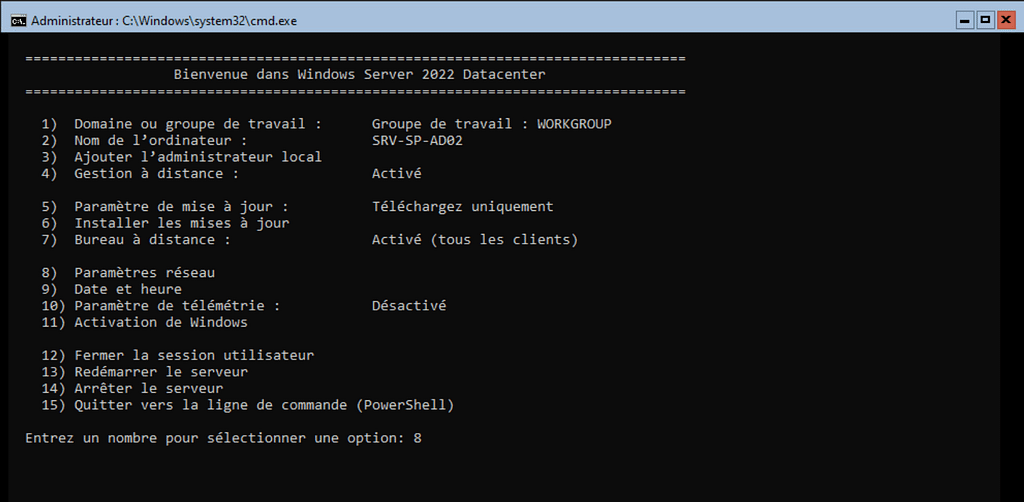
Task: Select 'Nom de l'ordinateur' entry
Action: pos(160,140)
